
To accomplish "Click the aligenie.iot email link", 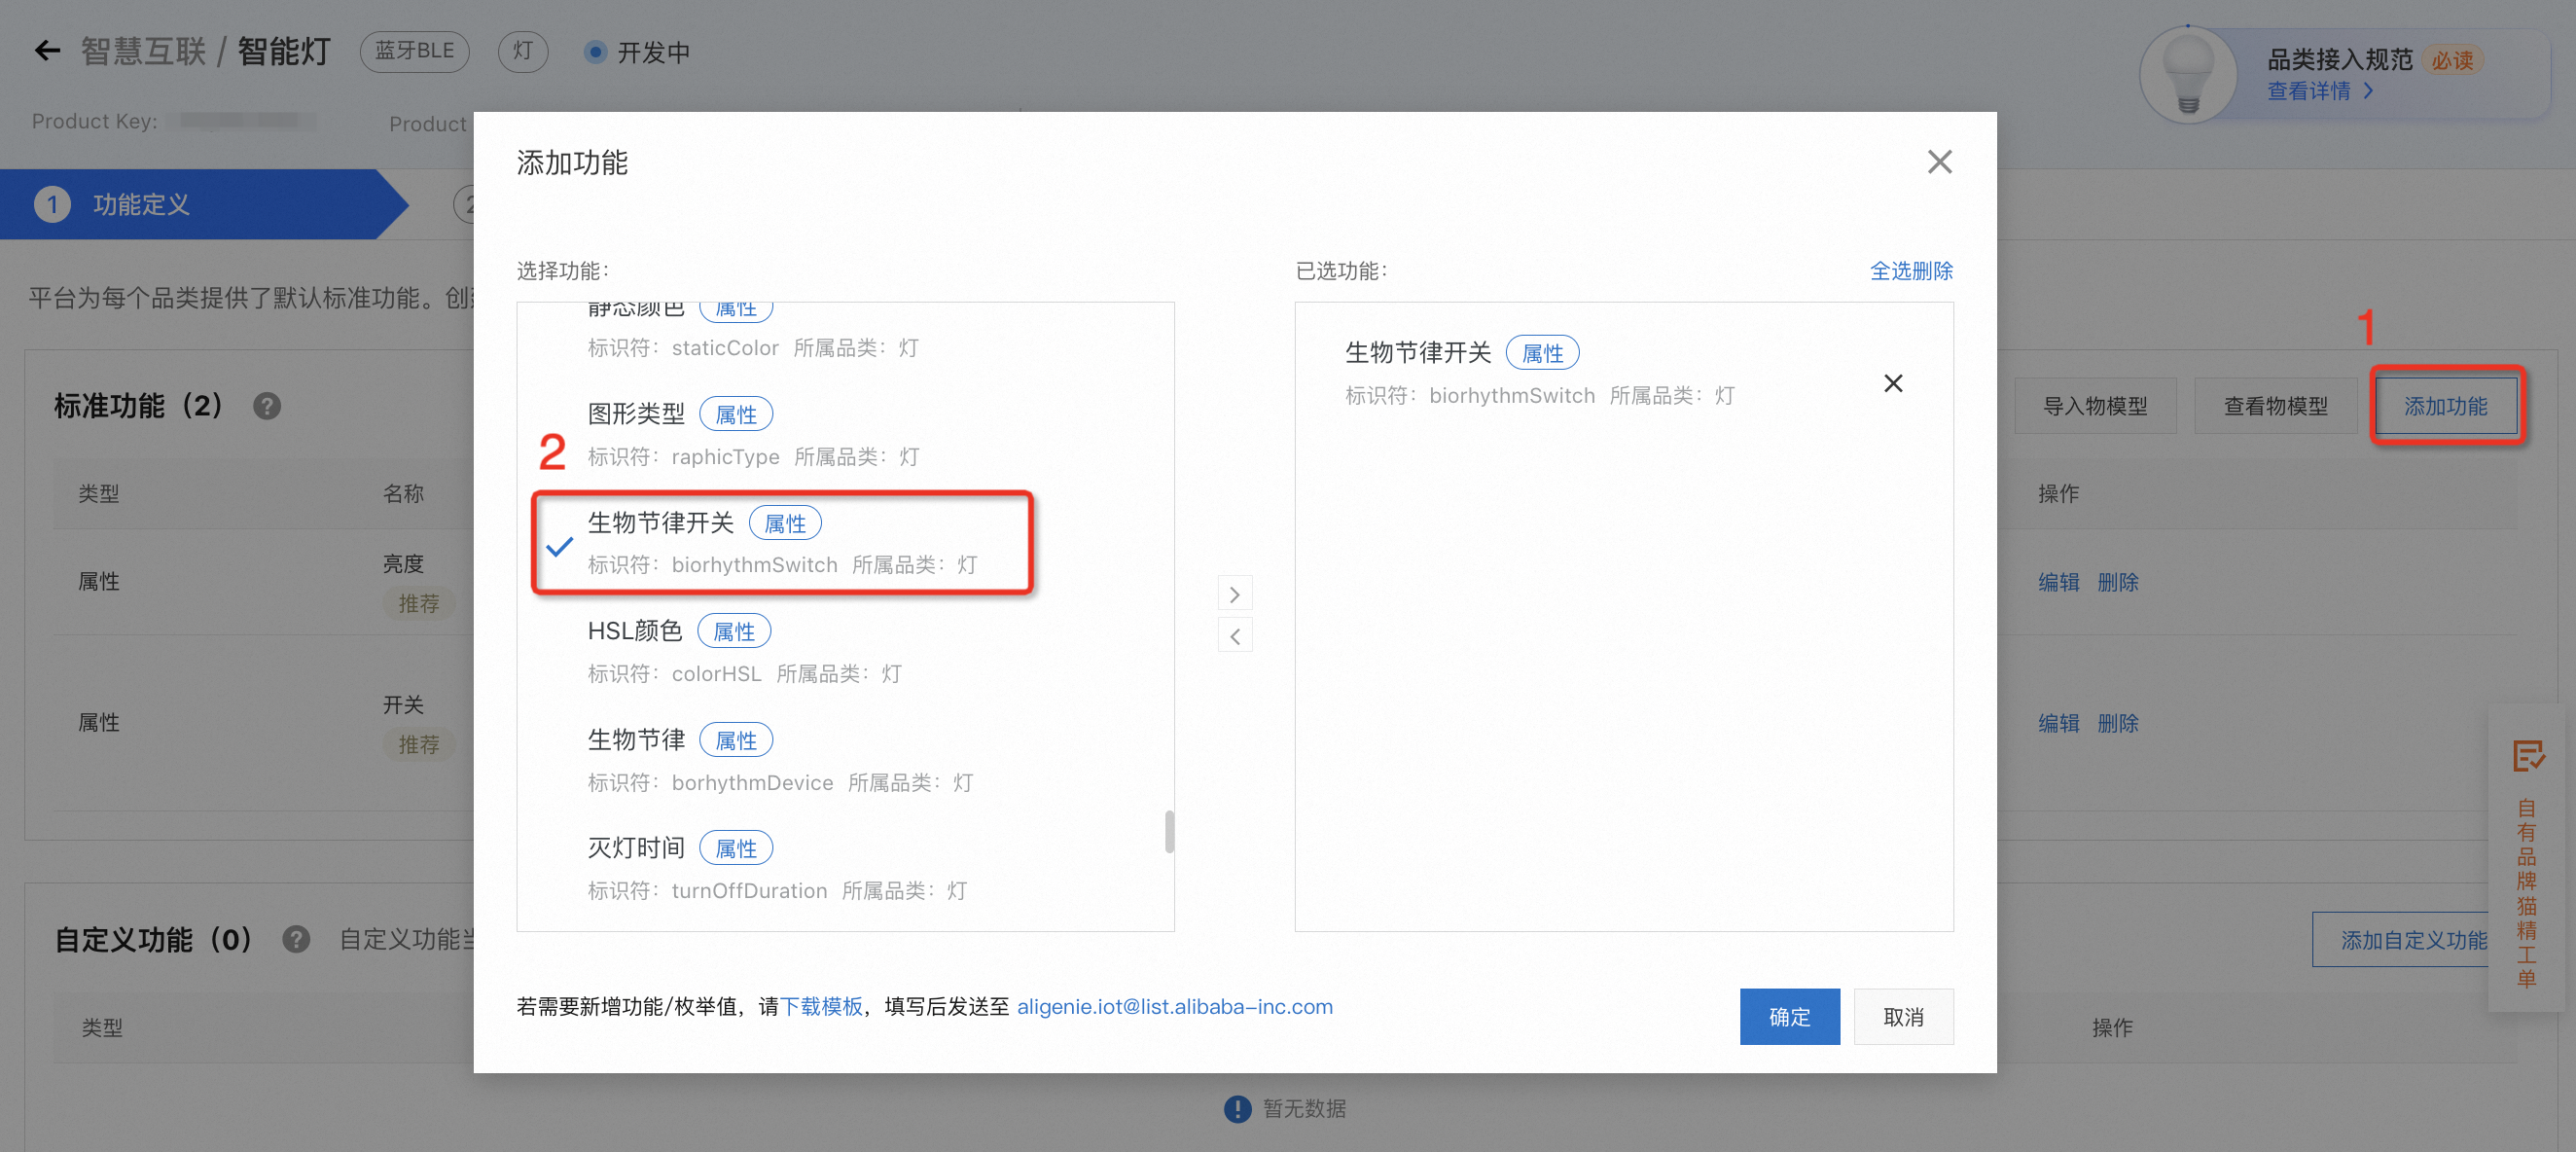I will (x=1174, y=1006).
